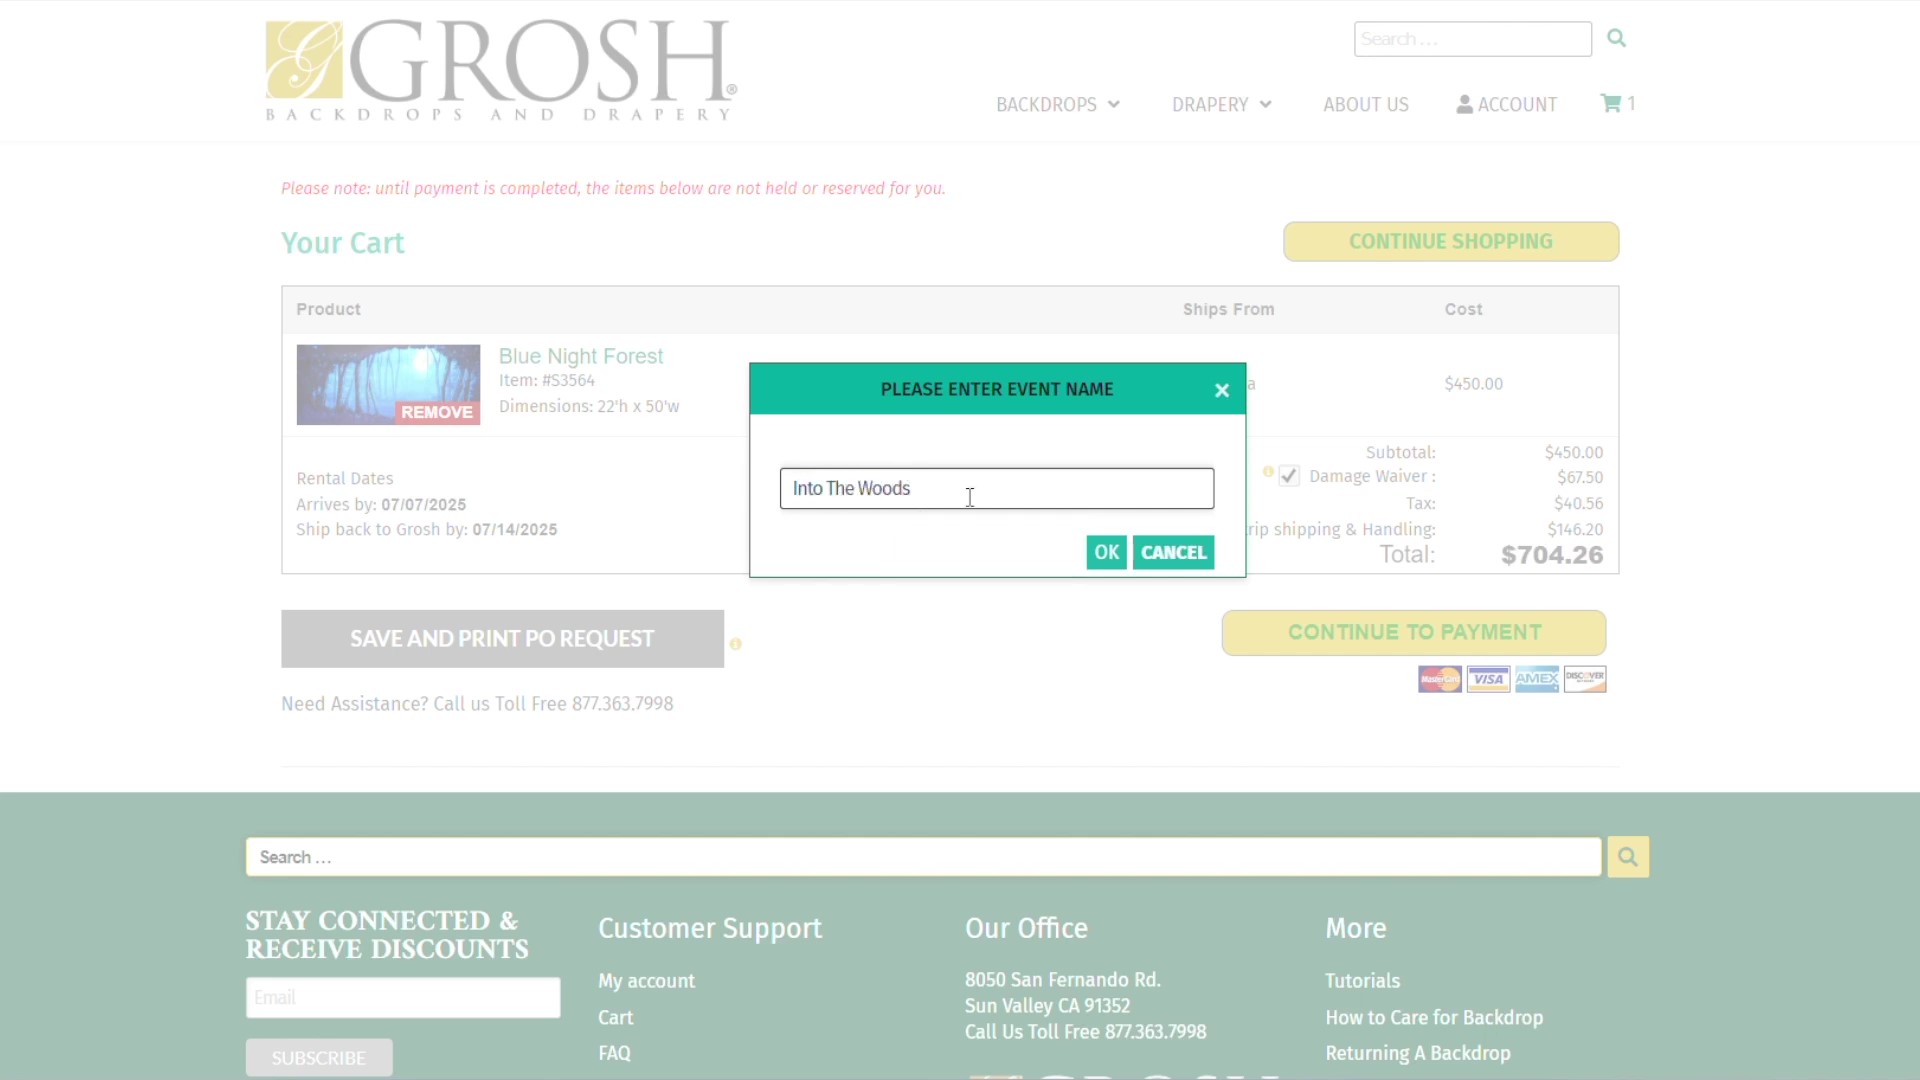Click the Subscribe button

(x=319, y=1058)
